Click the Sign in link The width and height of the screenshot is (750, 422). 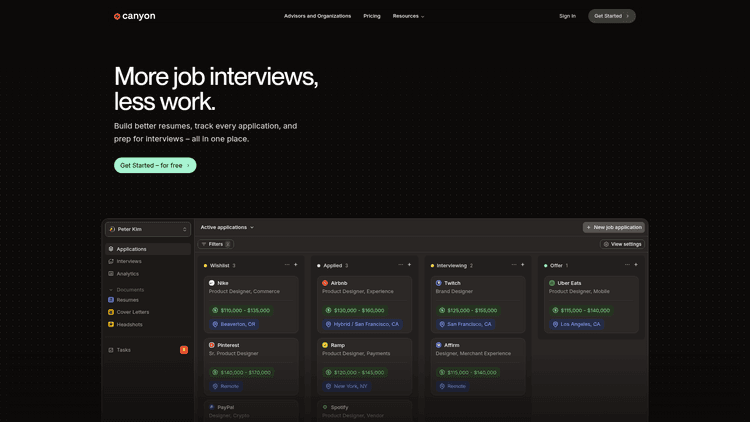pyautogui.click(x=567, y=16)
